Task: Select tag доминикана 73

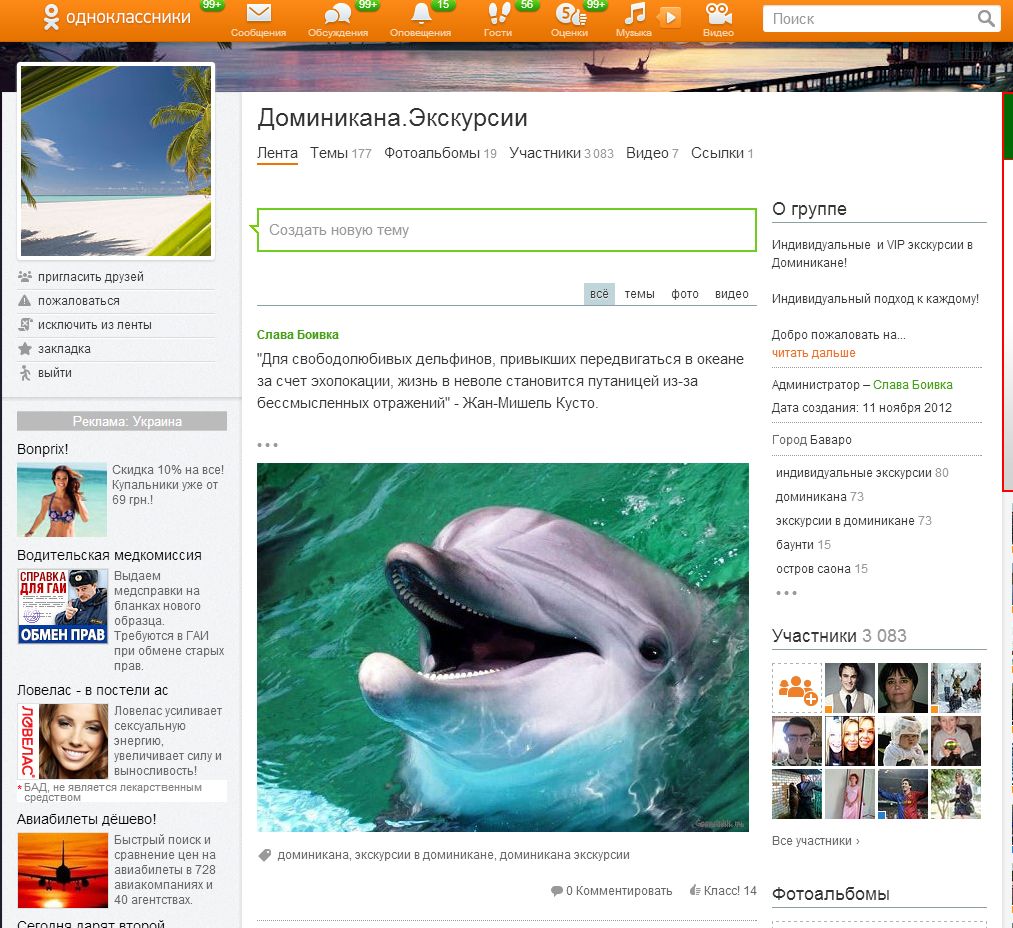Action: pos(819,497)
